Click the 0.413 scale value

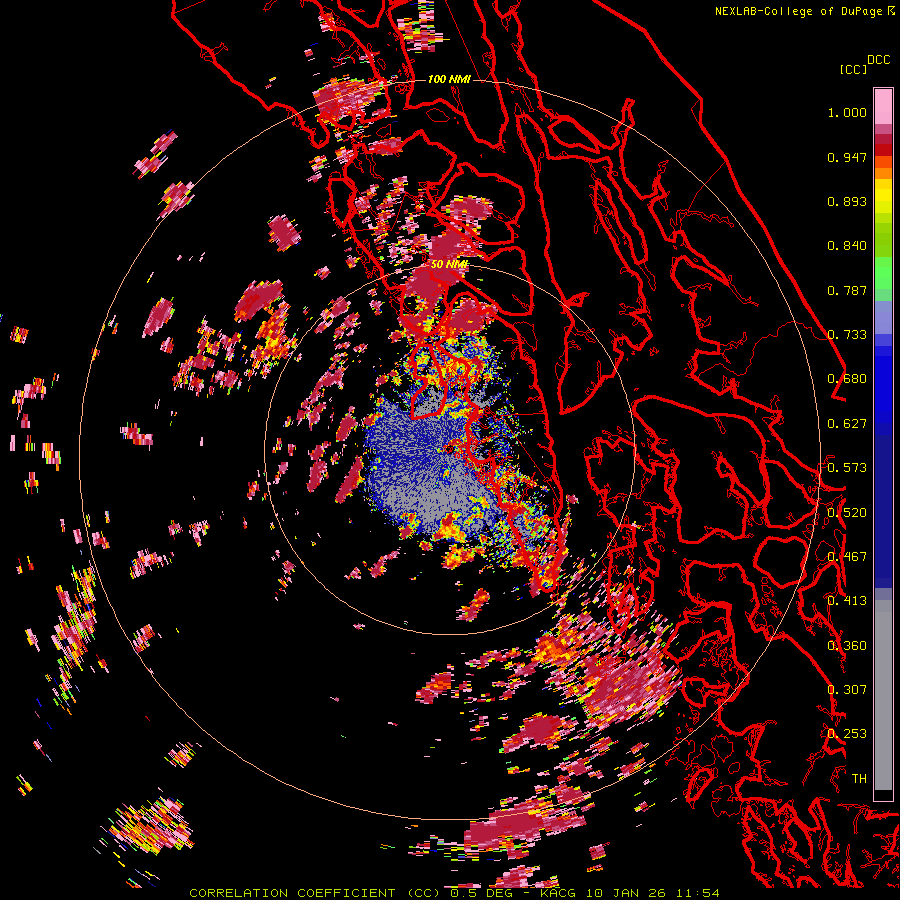point(847,601)
